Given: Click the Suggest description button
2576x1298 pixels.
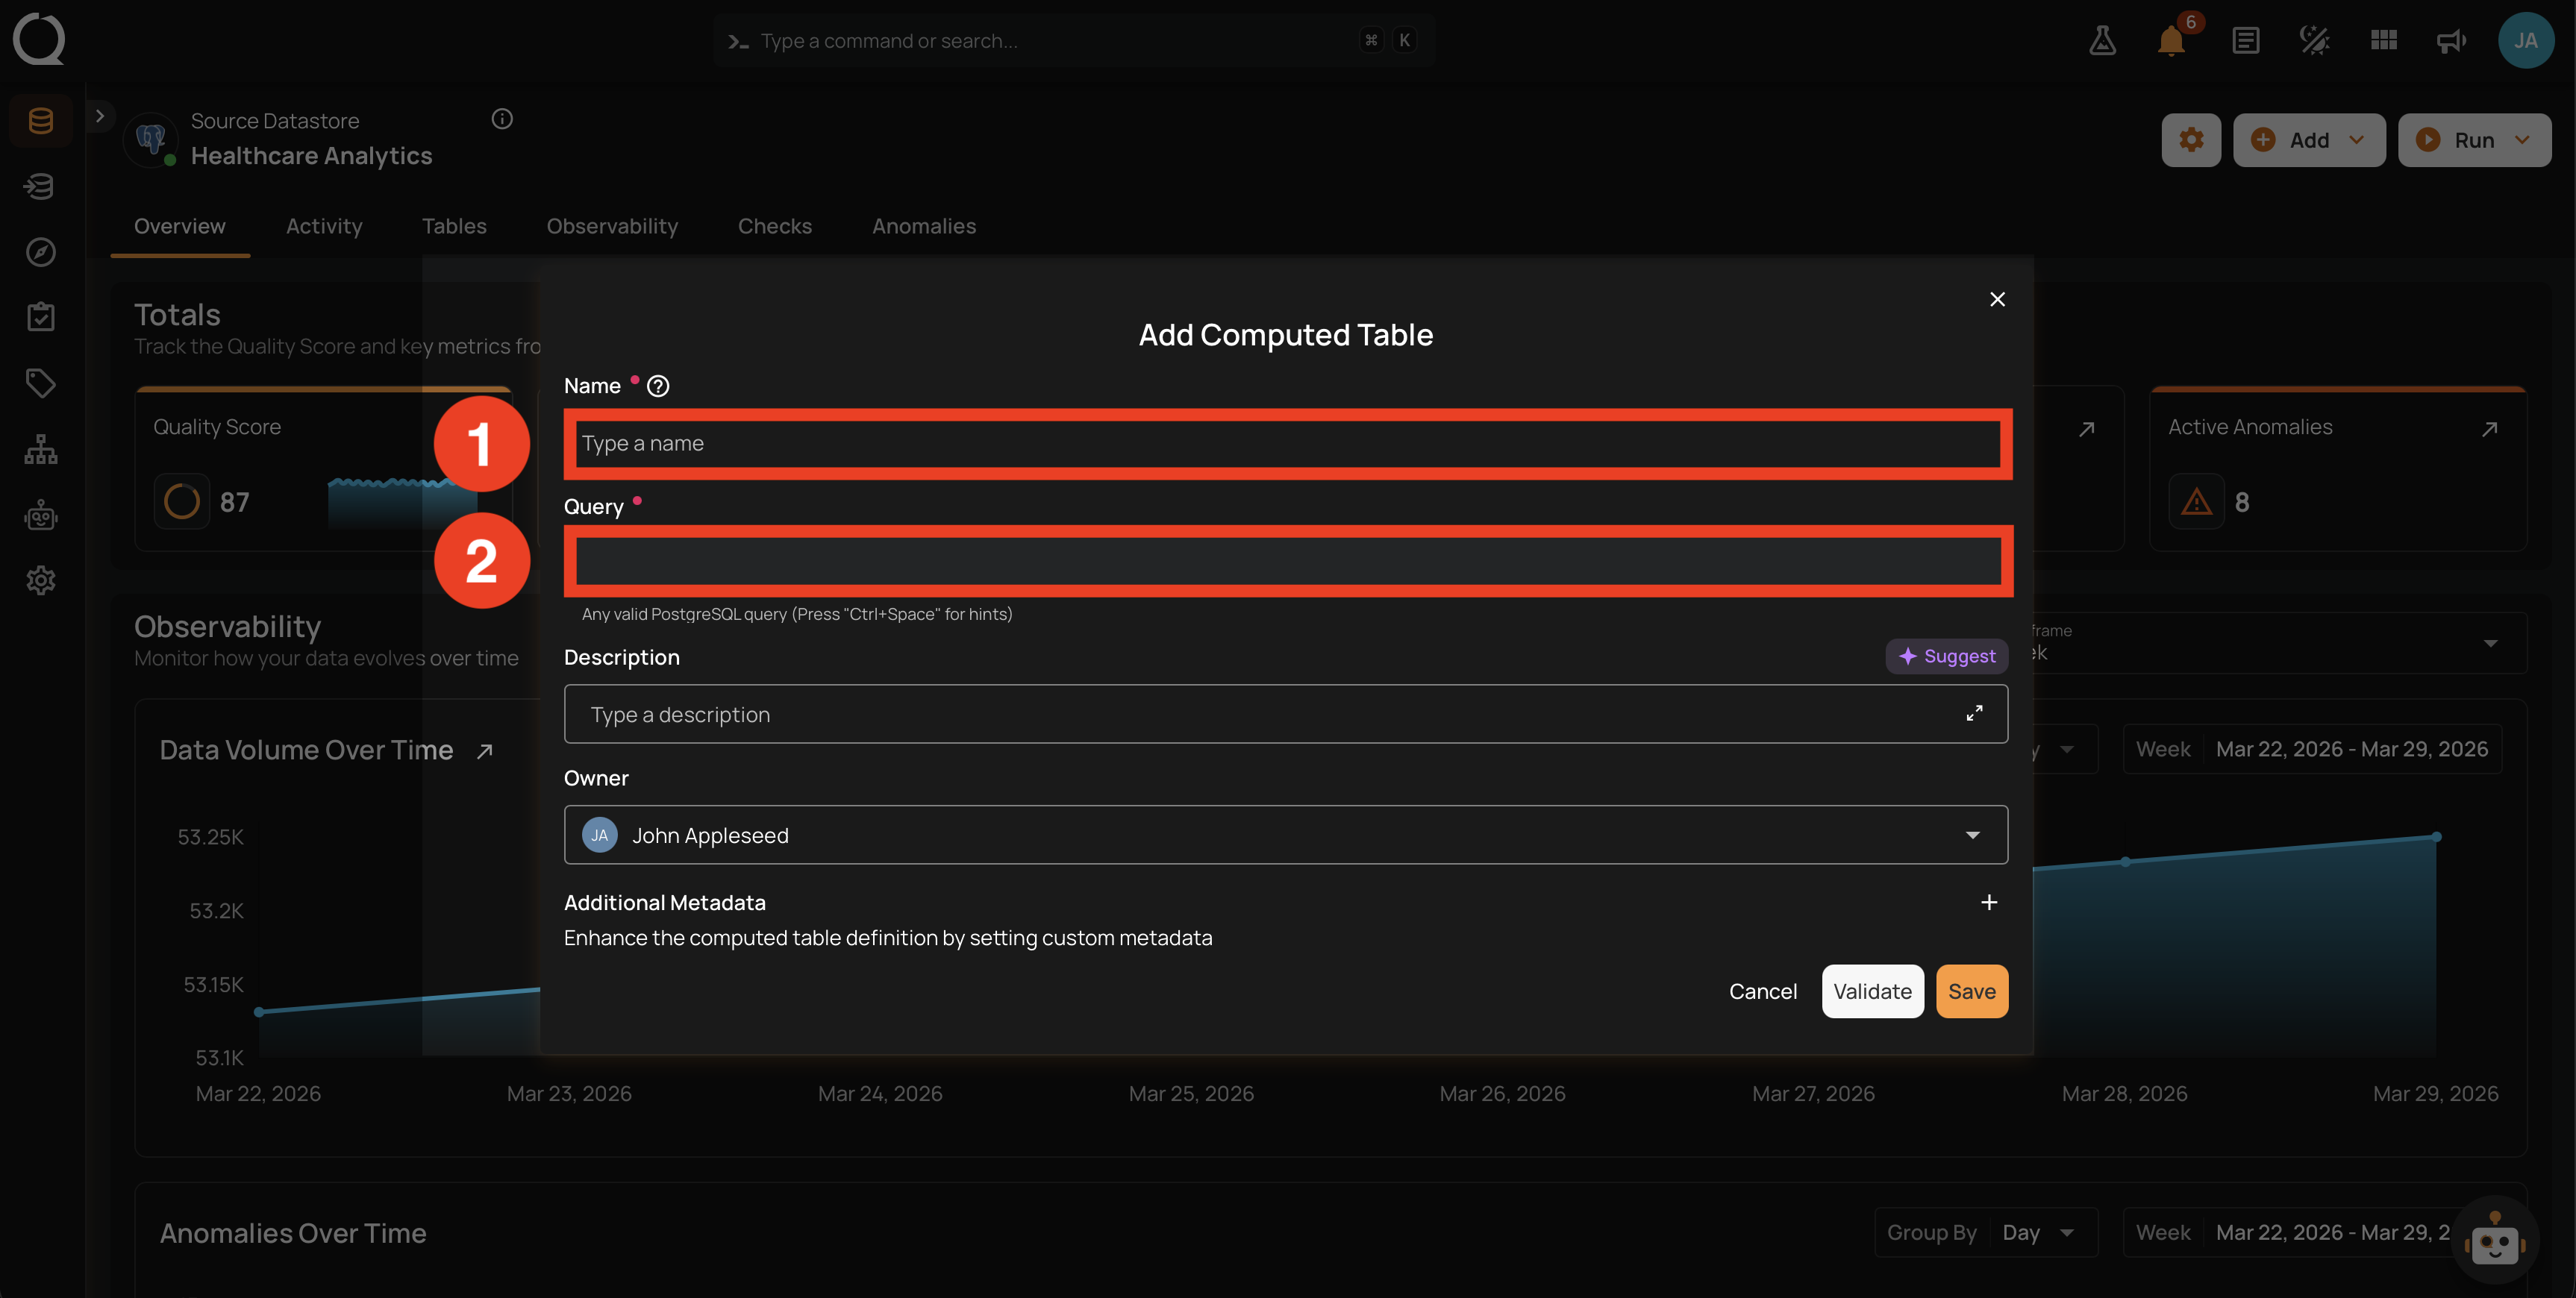Looking at the screenshot, I should [1946, 656].
